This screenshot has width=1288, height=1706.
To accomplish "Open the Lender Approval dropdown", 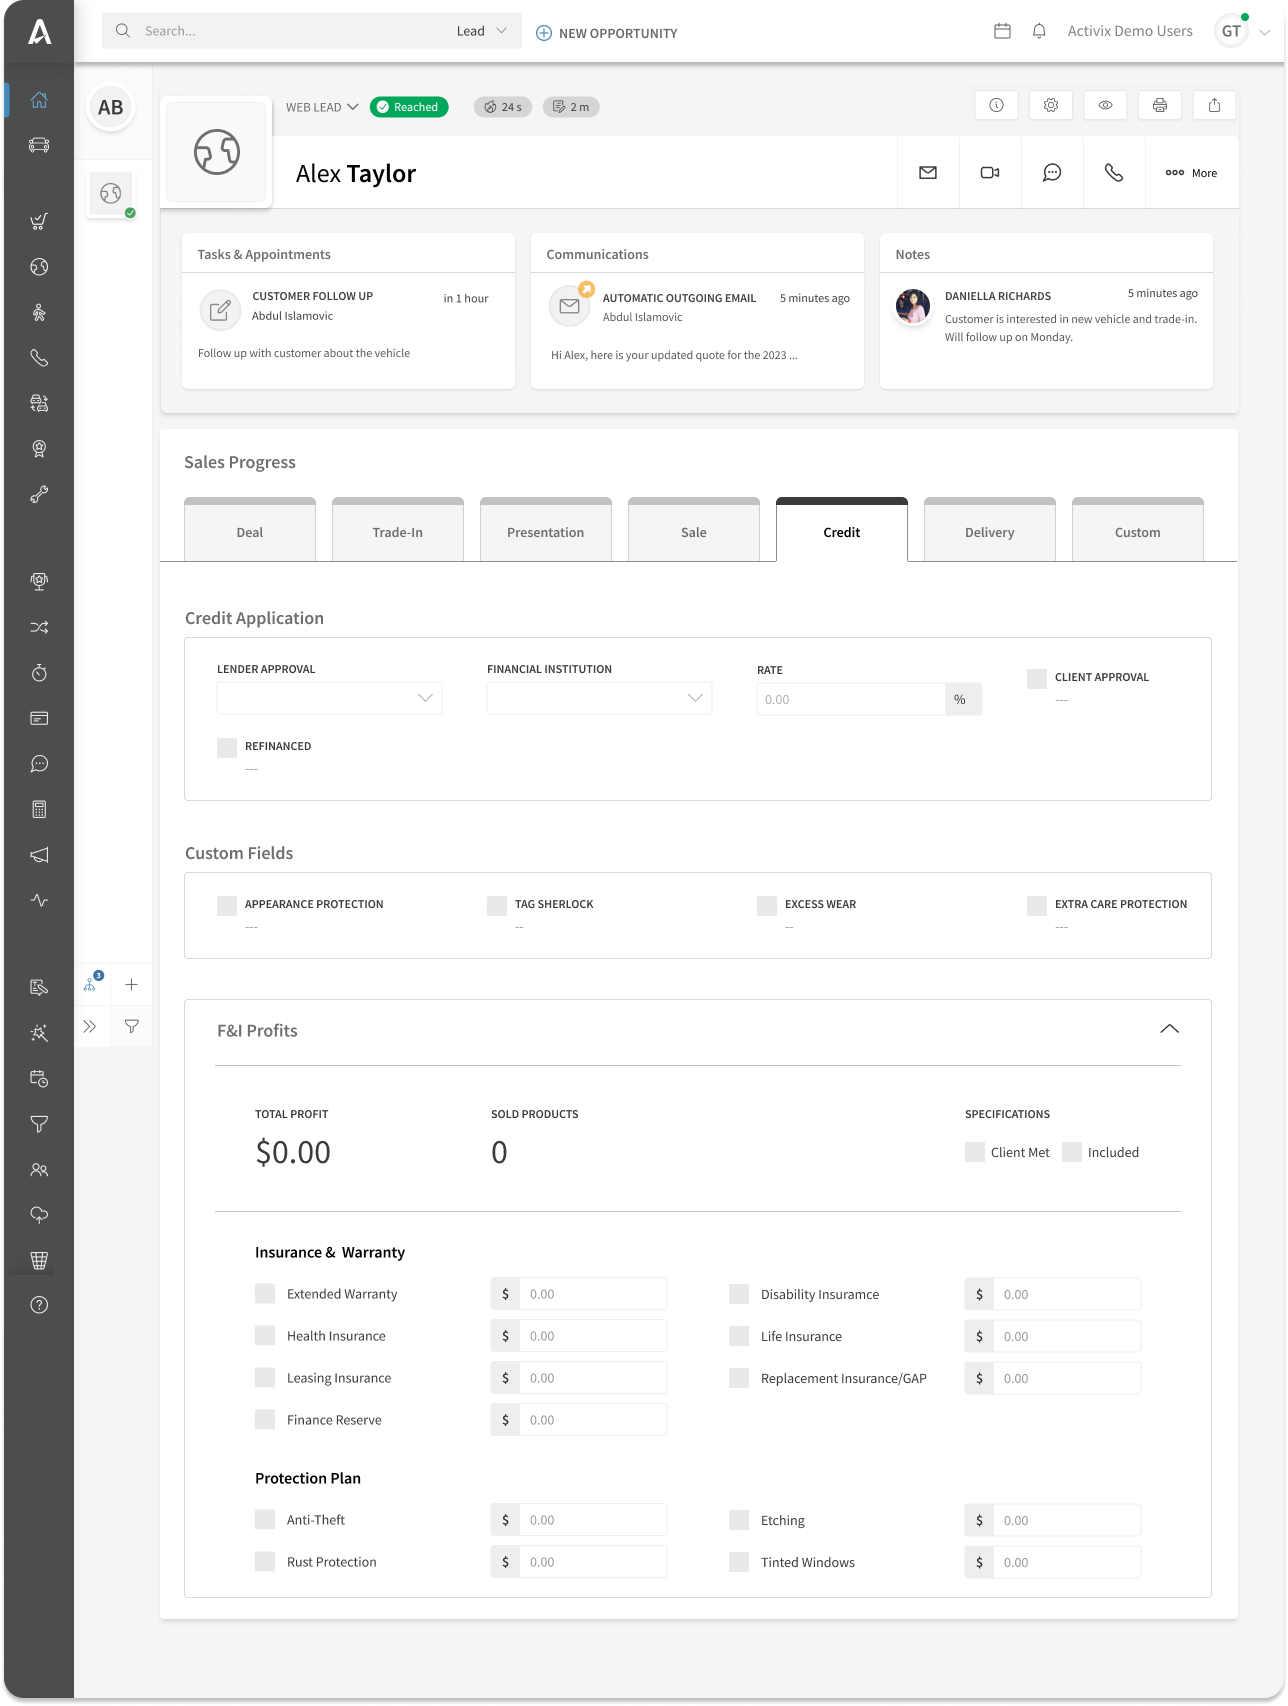I will point(329,698).
